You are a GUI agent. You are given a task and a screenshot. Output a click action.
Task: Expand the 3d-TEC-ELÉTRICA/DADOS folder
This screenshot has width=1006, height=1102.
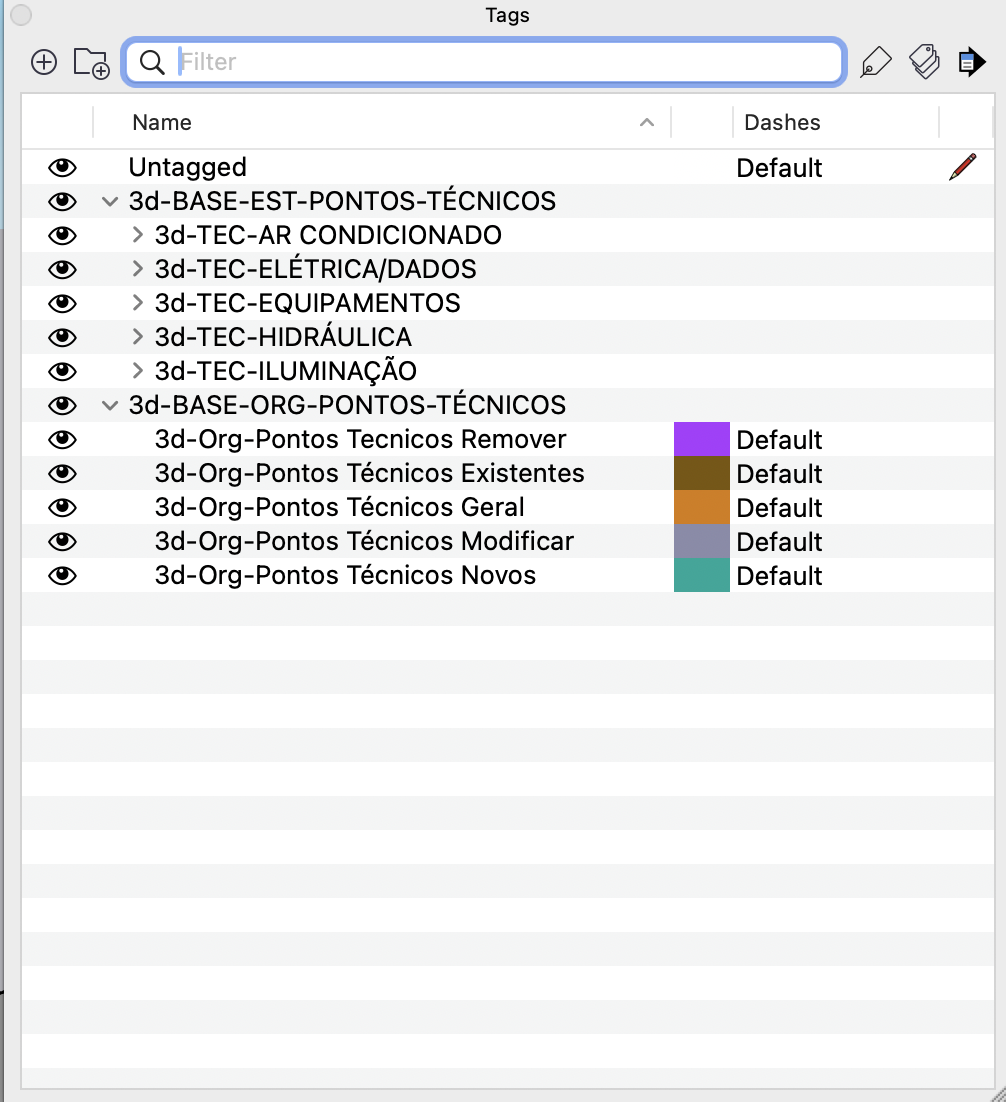138,268
